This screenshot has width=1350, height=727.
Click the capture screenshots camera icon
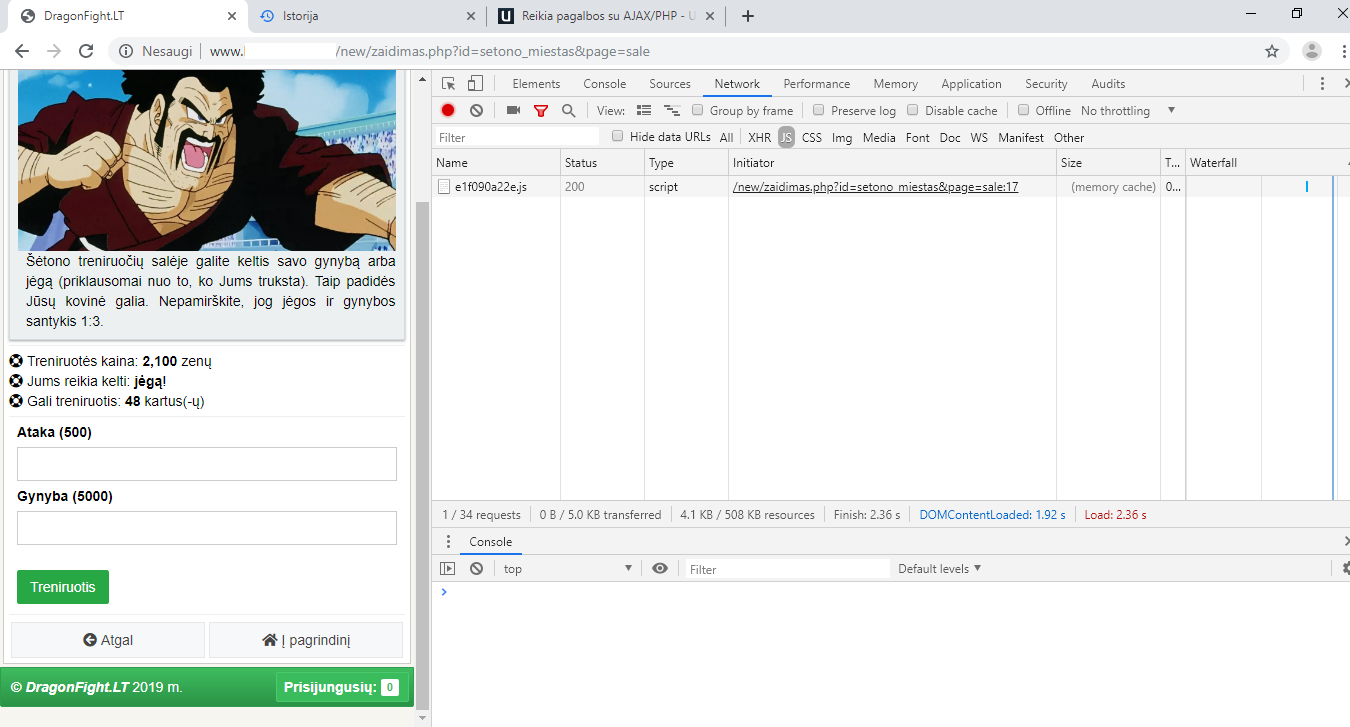click(x=513, y=111)
